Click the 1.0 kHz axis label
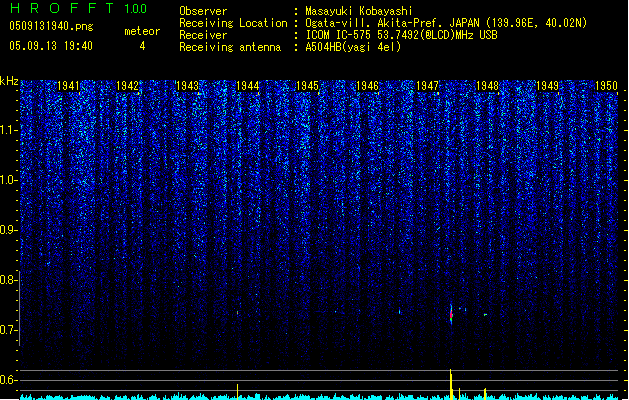The width and height of the screenshot is (629, 400). [x=8, y=180]
